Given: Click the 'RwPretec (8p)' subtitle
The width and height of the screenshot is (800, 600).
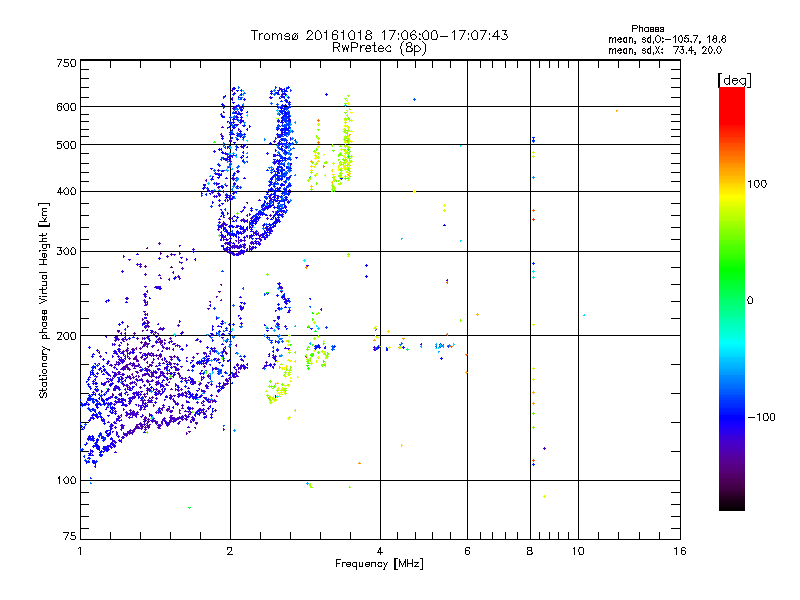Looking at the screenshot, I should click(379, 48).
